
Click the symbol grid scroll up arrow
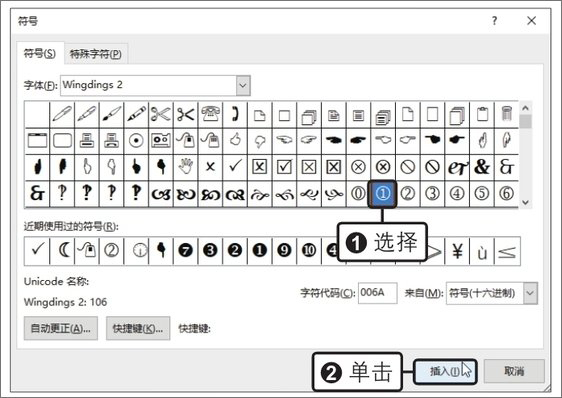click(525, 108)
